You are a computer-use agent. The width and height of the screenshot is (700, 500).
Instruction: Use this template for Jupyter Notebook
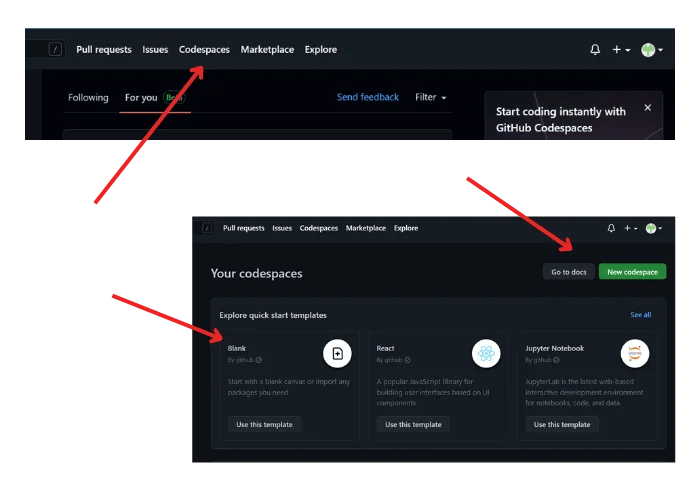(x=562, y=425)
